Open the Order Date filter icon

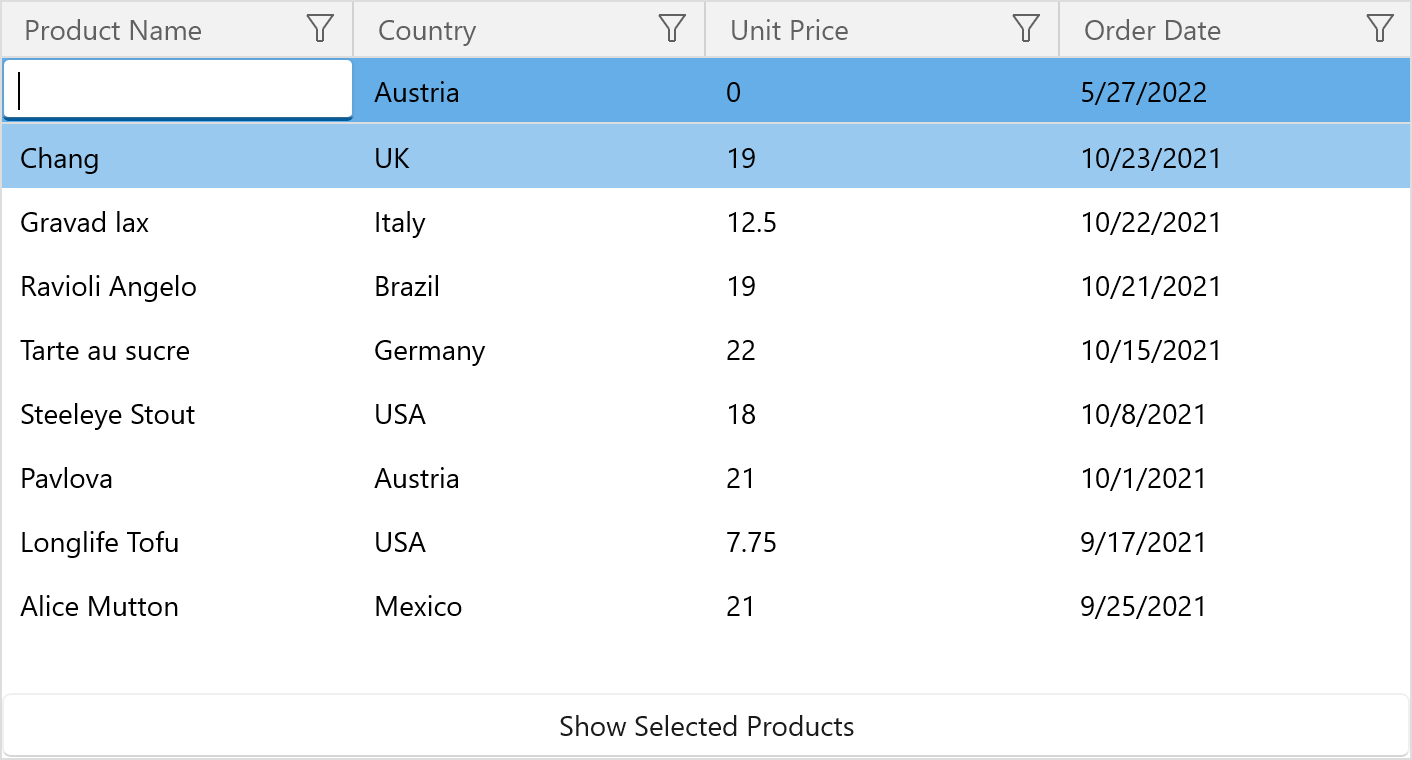tap(1379, 29)
